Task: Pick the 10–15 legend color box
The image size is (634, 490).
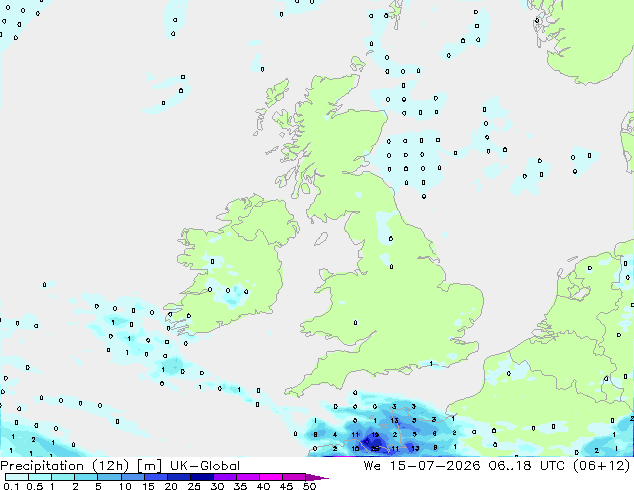Action: coord(133,477)
